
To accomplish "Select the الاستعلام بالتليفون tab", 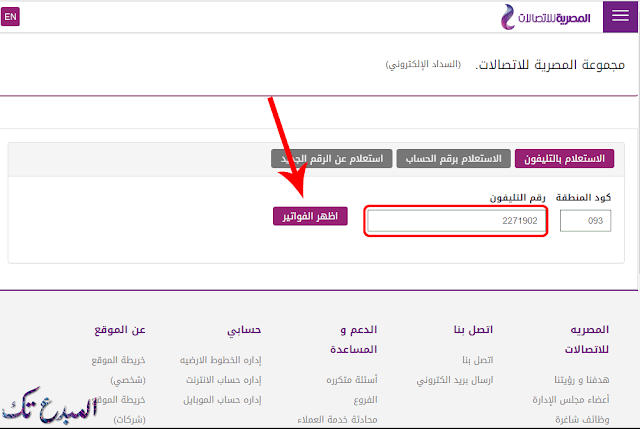I will click(564, 159).
